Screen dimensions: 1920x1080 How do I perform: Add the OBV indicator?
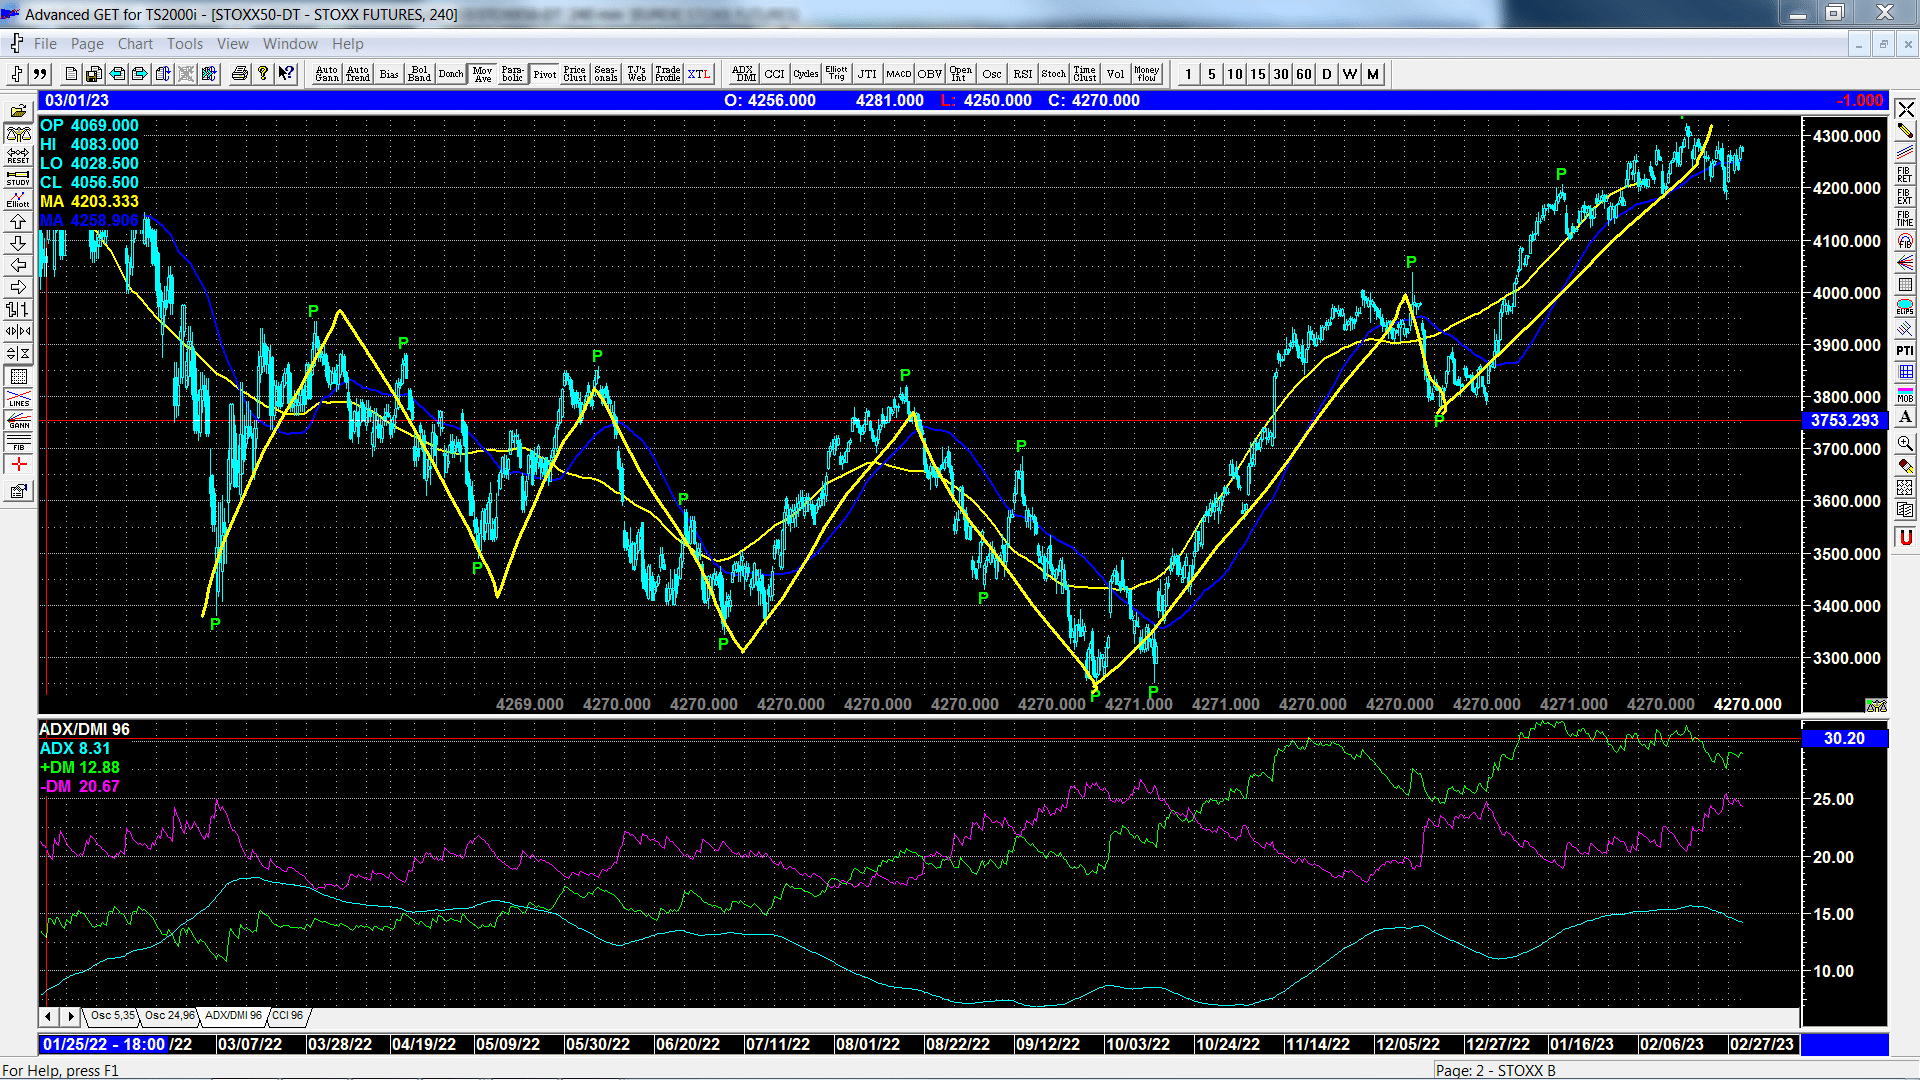point(930,74)
